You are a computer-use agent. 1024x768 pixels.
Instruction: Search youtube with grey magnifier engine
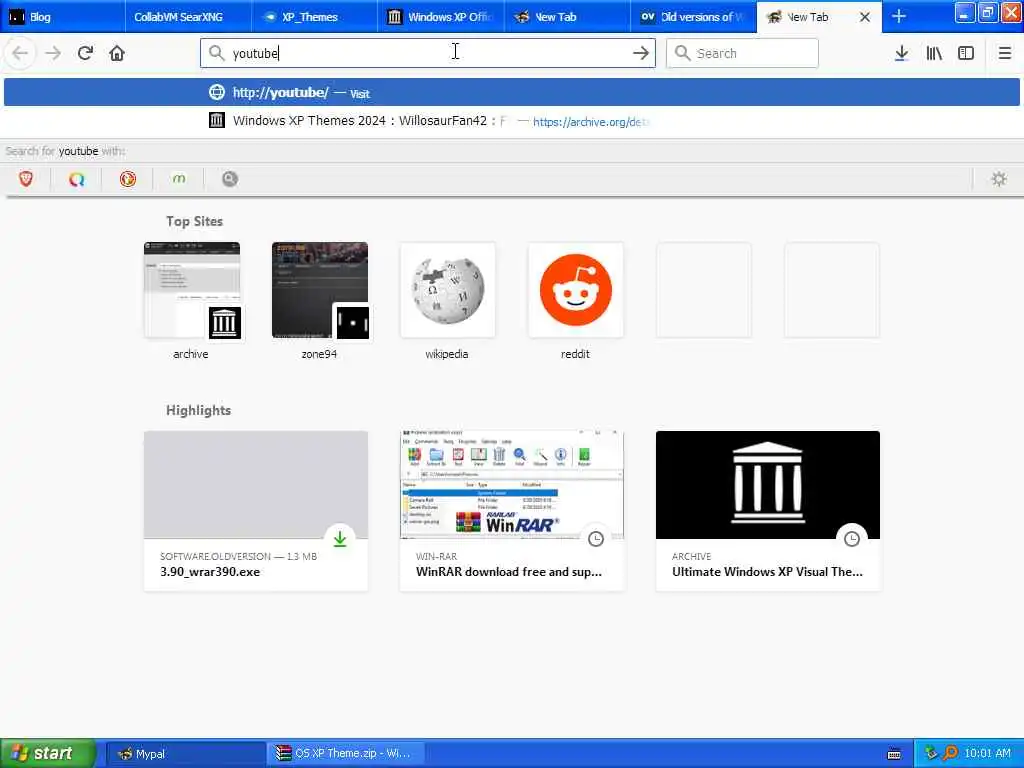coord(230,179)
